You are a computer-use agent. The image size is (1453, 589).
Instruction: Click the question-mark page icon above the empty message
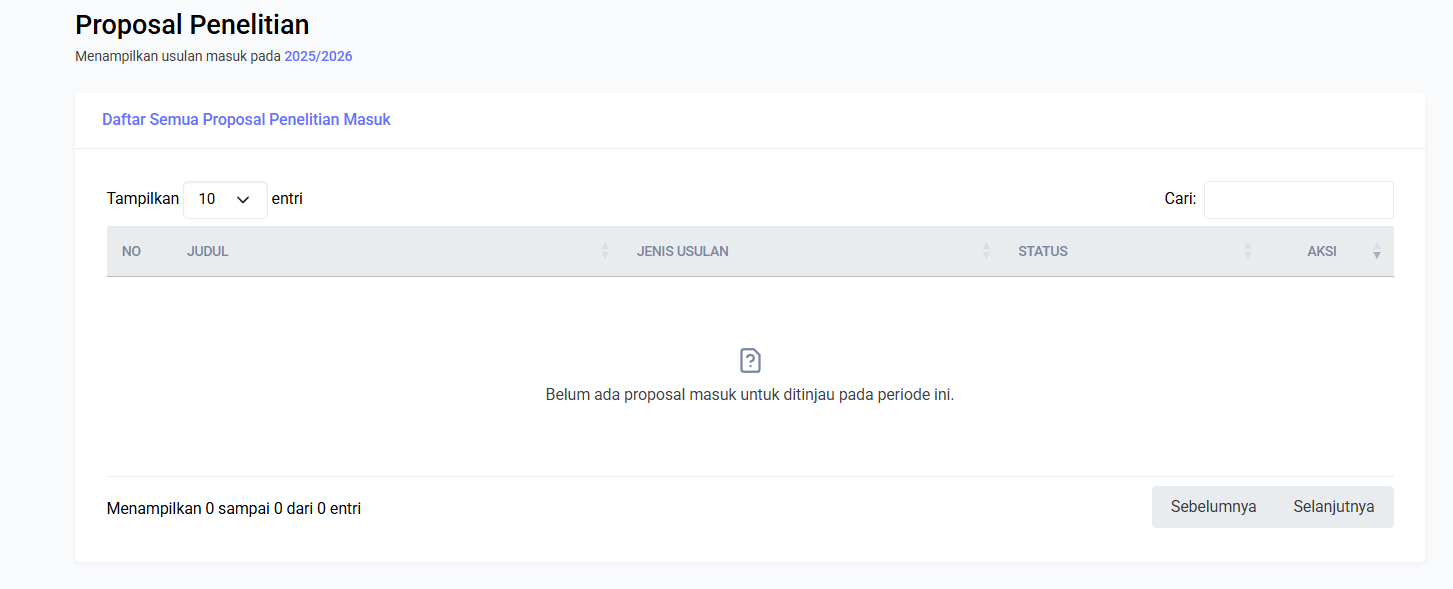tap(748, 360)
